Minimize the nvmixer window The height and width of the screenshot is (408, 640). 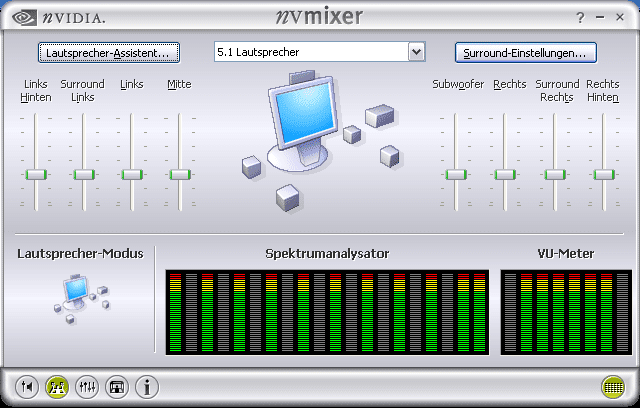[600, 18]
